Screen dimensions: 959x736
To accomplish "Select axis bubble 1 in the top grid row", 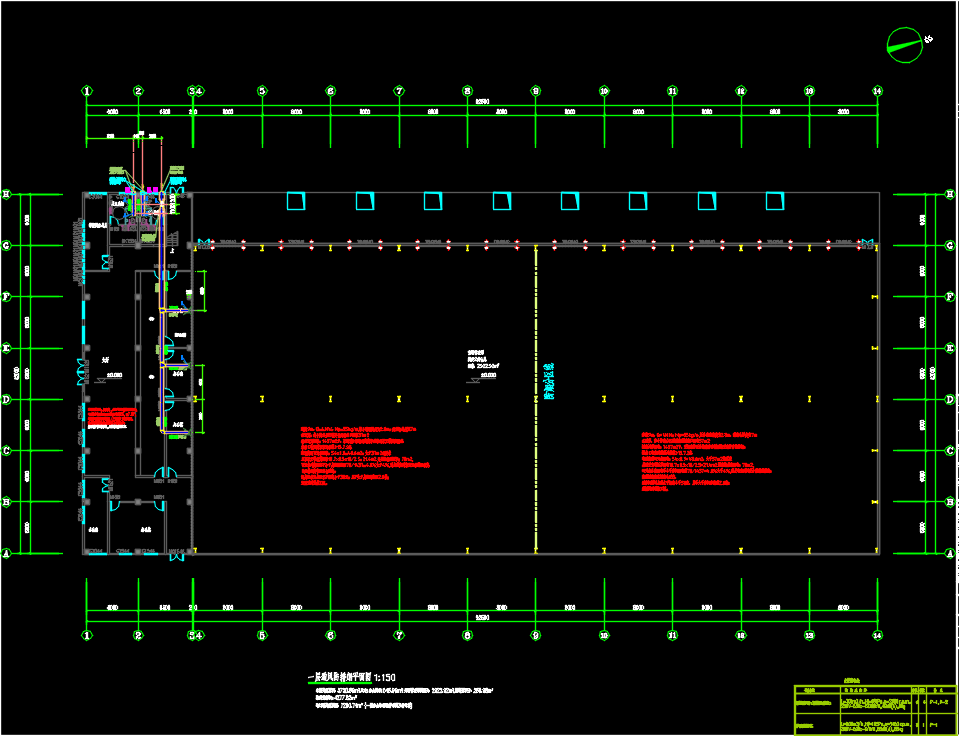I will coord(87,91).
